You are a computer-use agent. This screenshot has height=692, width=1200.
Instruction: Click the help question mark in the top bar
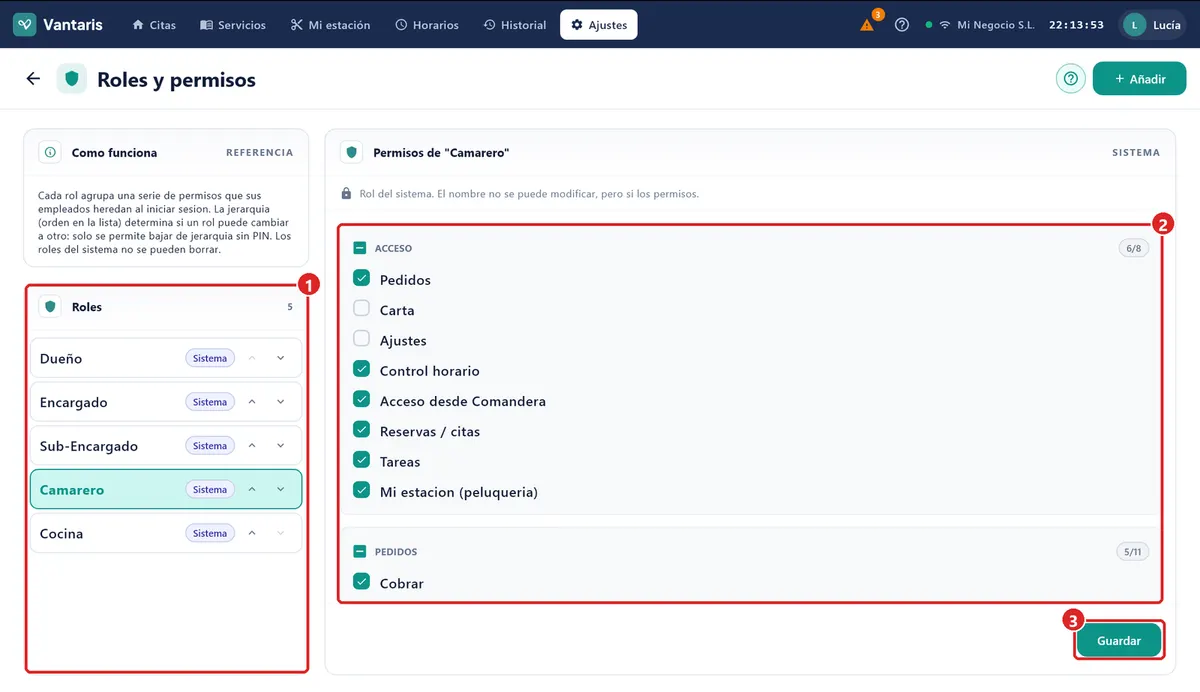point(902,25)
